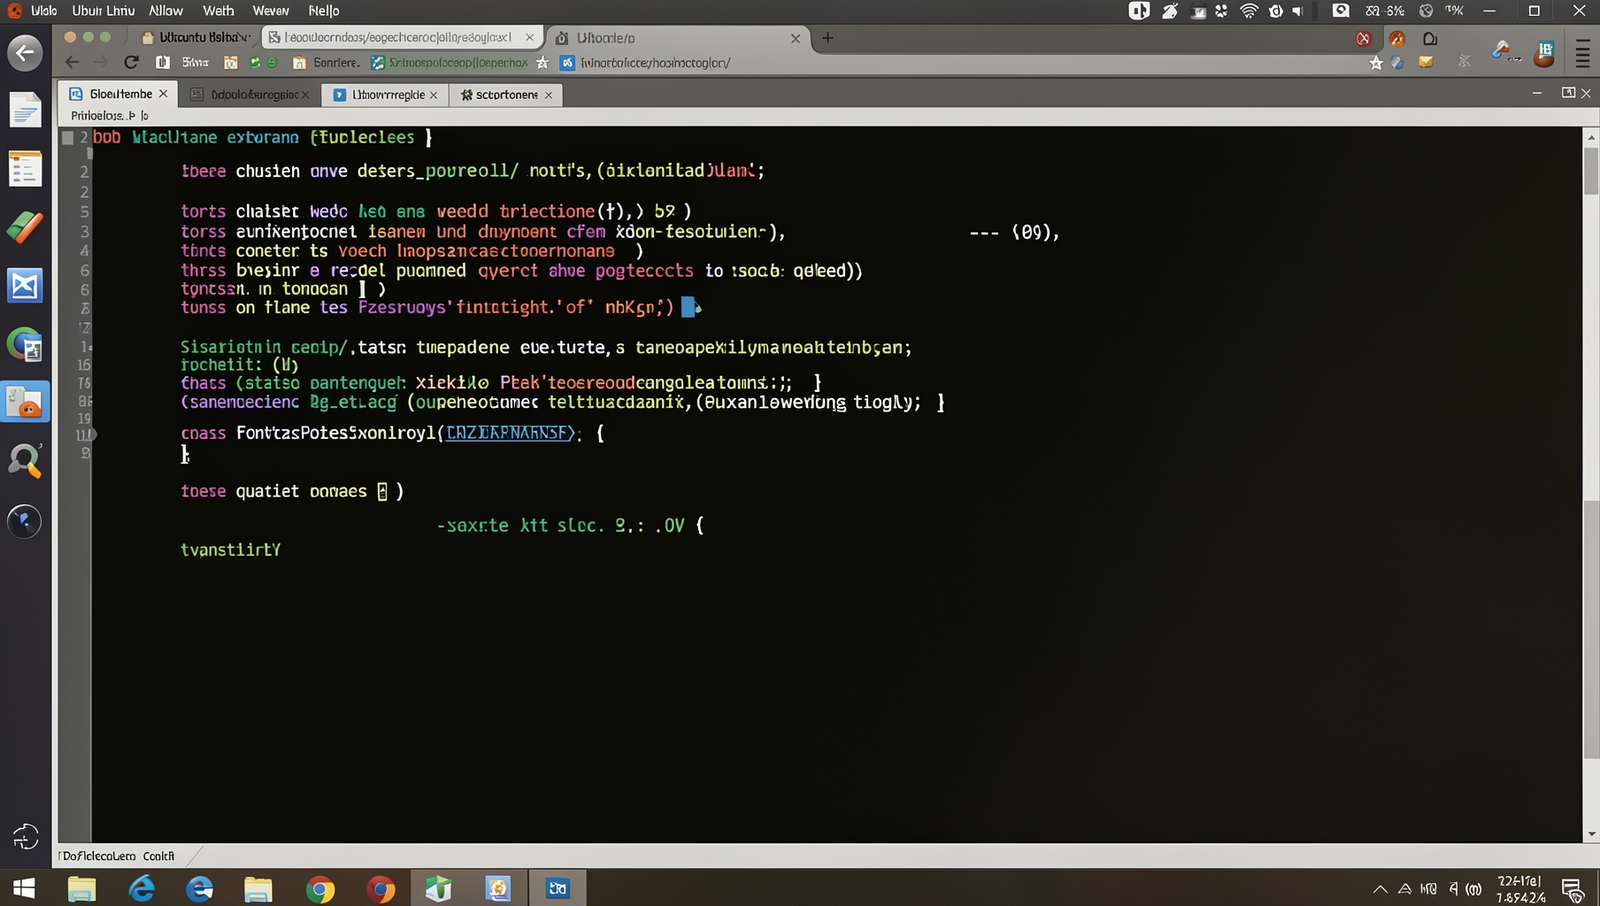1600x906 pixels.
Task: Open the green shield taskbar icon
Action: pyautogui.click(x=438, y=888)
